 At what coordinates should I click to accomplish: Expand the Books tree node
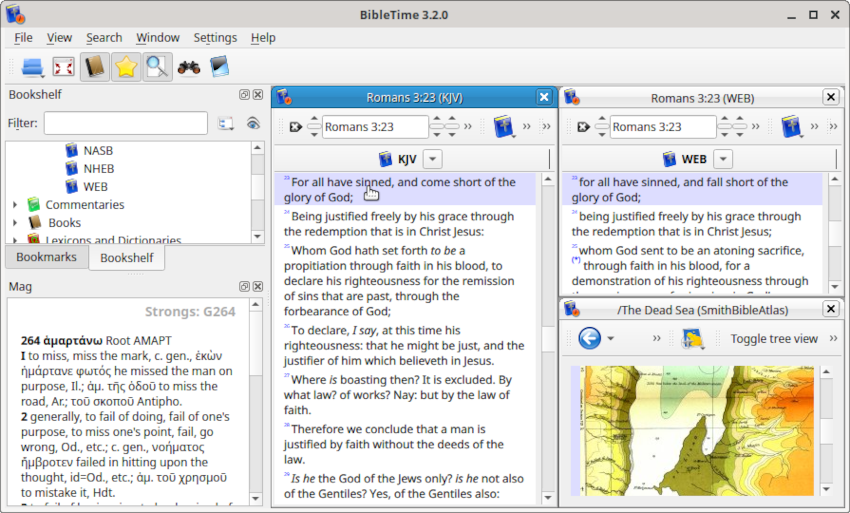pos(15,223)
